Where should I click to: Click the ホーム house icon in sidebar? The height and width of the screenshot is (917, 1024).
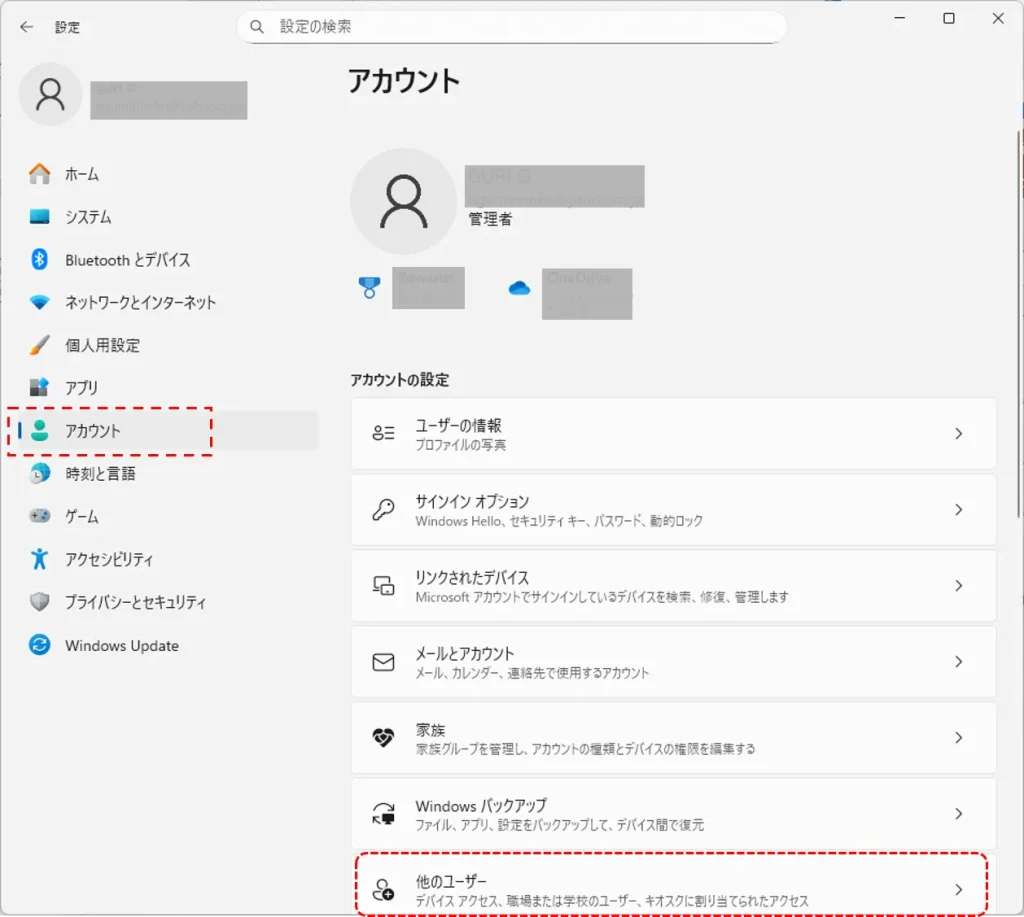40,174
